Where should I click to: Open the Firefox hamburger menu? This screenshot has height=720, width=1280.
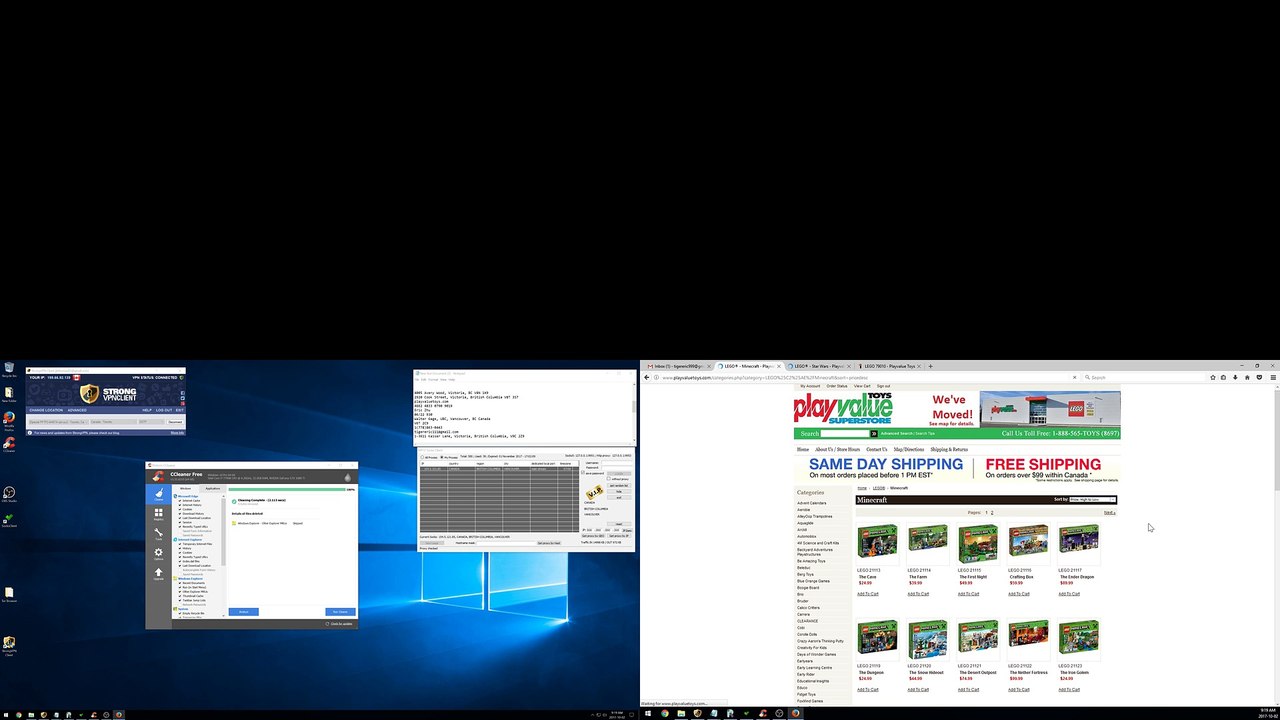coord(1273,377)
